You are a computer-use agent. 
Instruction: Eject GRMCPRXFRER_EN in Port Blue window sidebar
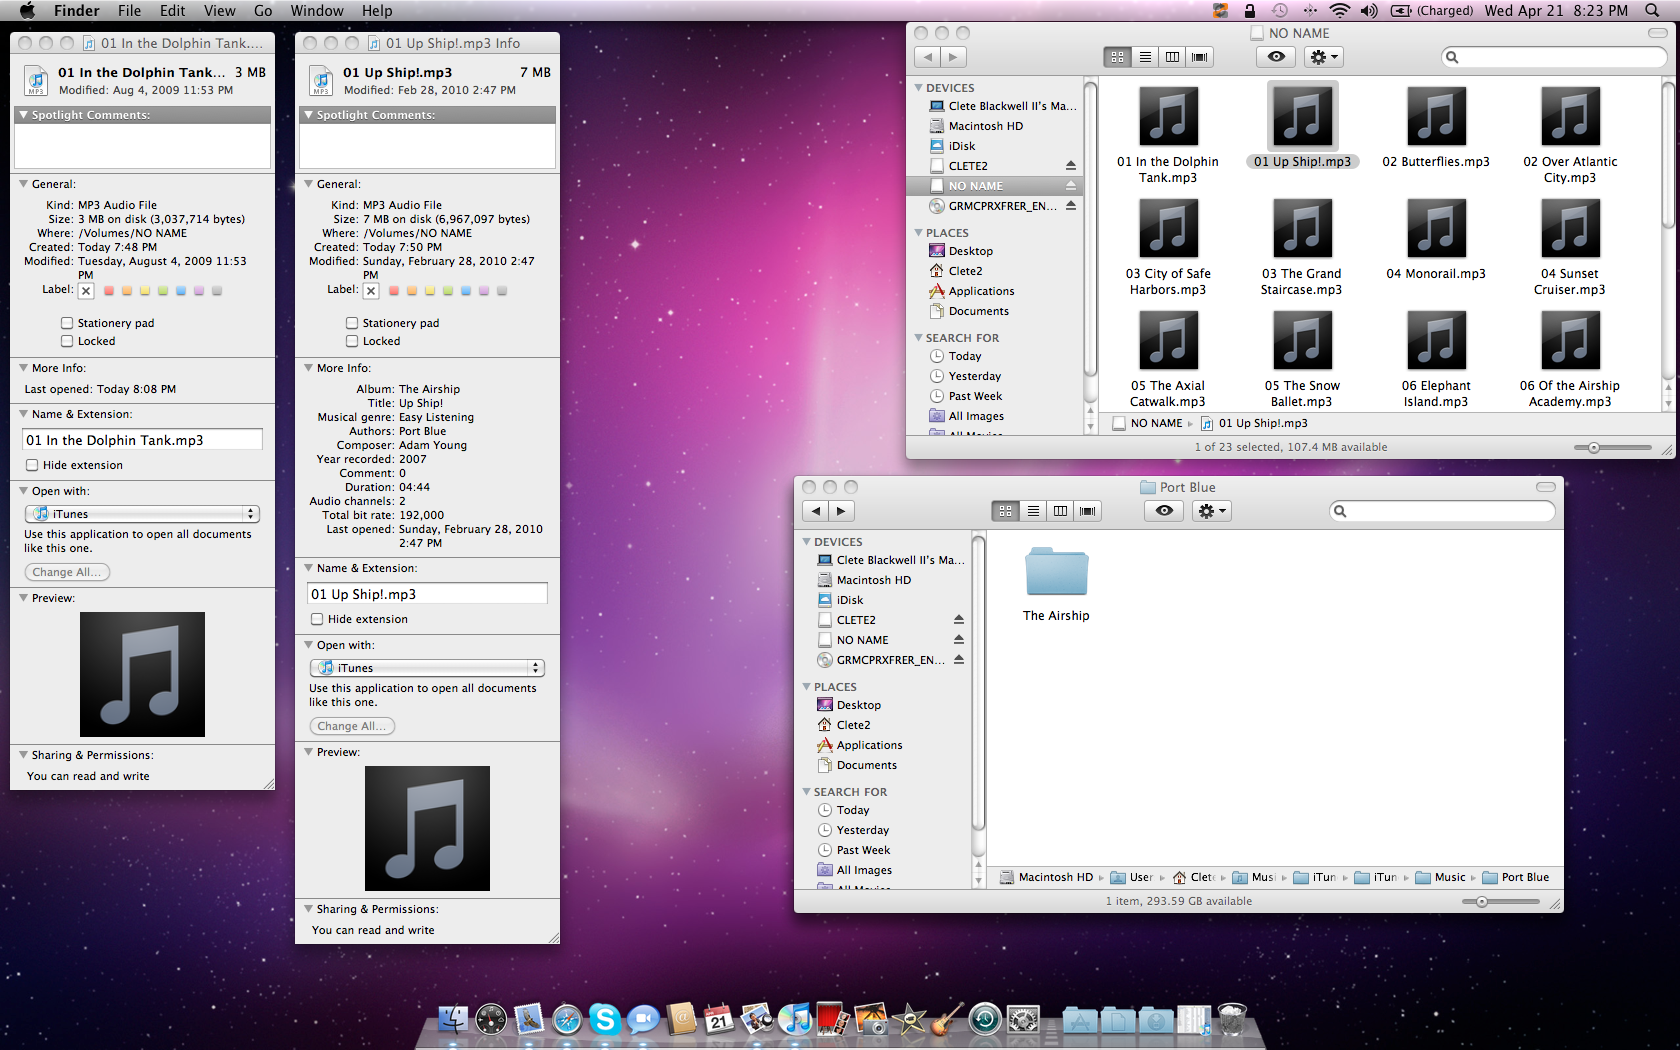[x=958, y=660]
